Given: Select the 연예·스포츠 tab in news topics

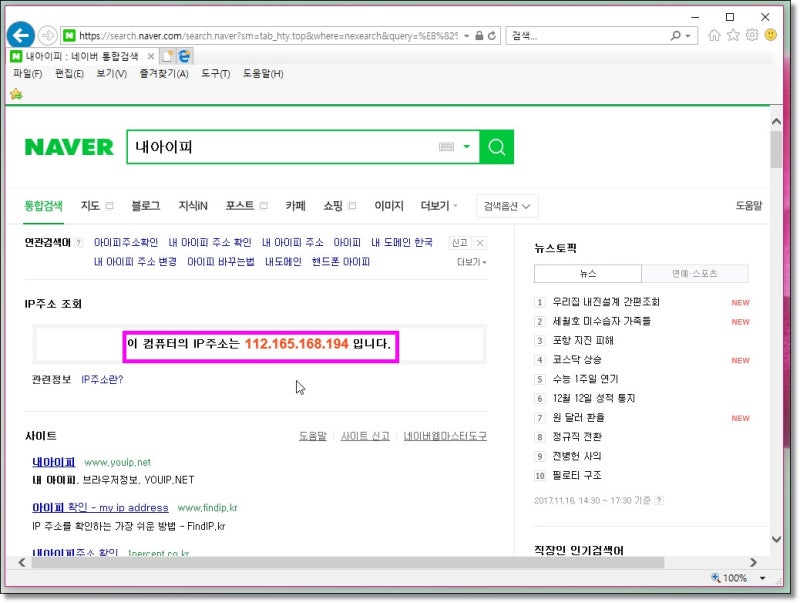Looking at the screenshot, I should click(x=694, y=273).
